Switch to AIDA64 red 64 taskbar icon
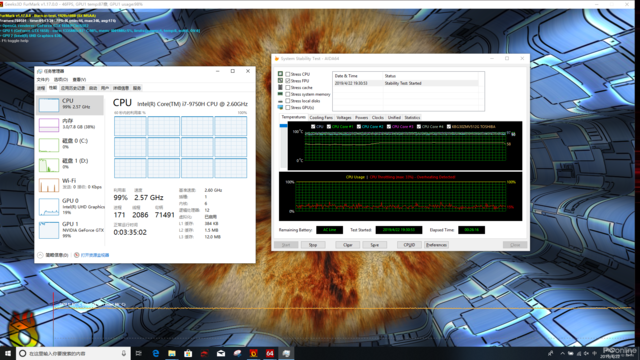Viewport: 640px width, 360px height. pos(270,353)
